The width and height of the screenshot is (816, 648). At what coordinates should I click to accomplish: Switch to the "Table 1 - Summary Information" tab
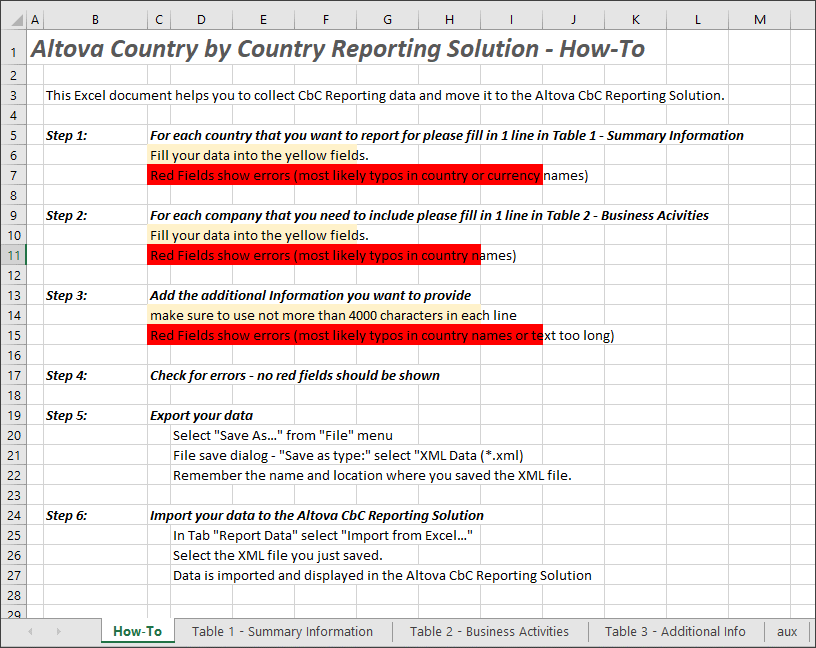click(x=286, y=631)
